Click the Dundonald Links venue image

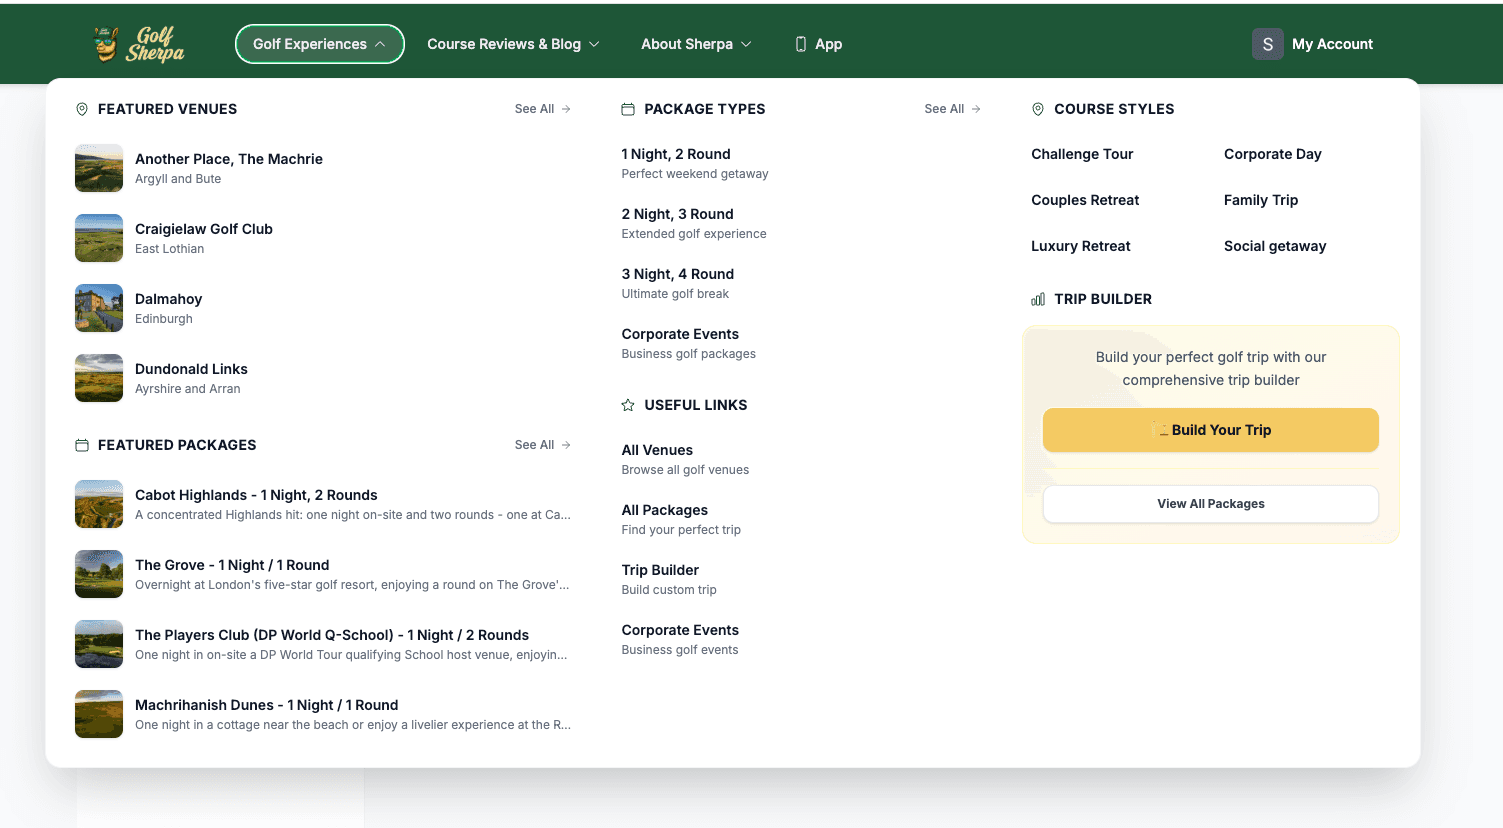99,378
